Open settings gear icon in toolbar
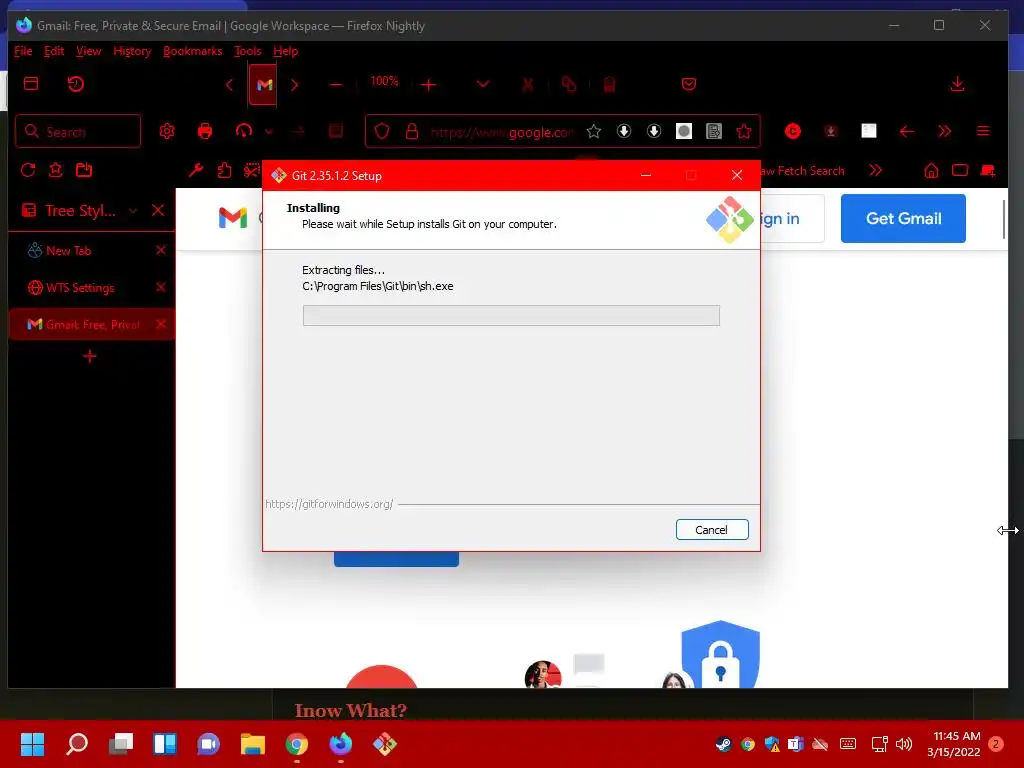 (x=167, y=131)
